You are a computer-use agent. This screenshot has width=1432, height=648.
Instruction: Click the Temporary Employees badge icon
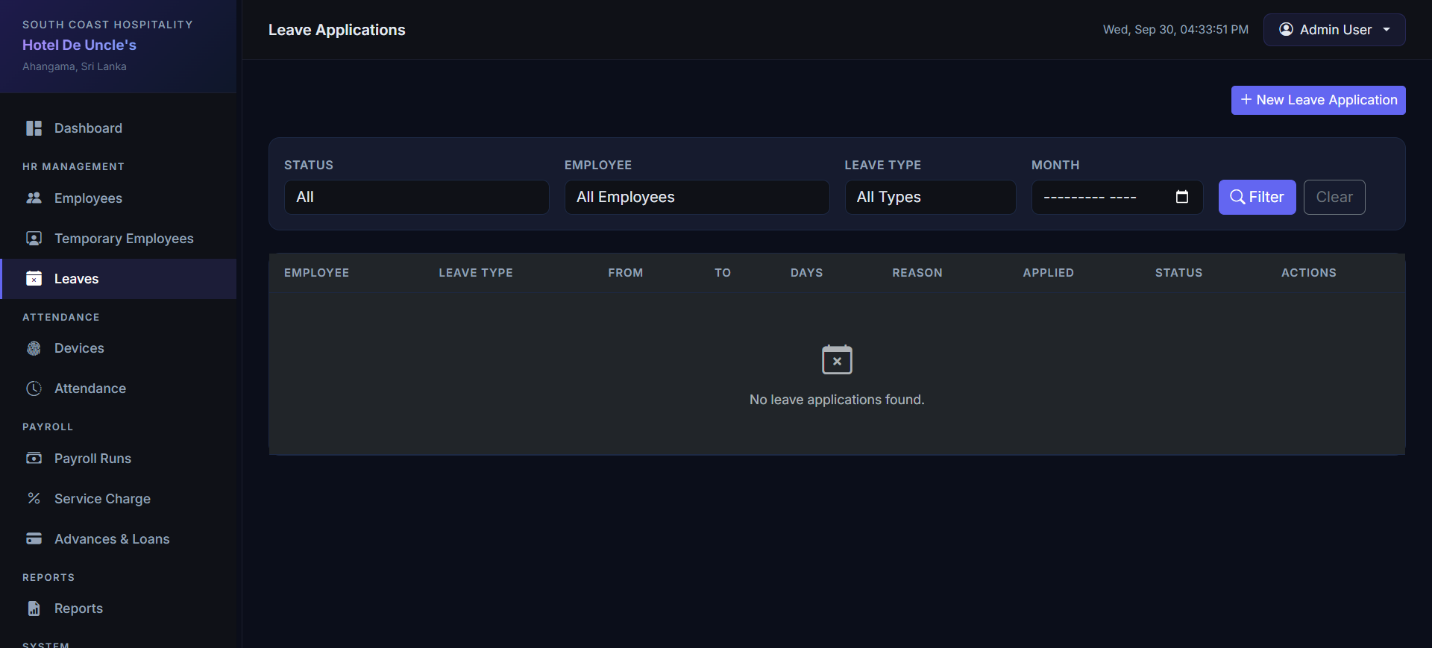[x=34, y=238]
